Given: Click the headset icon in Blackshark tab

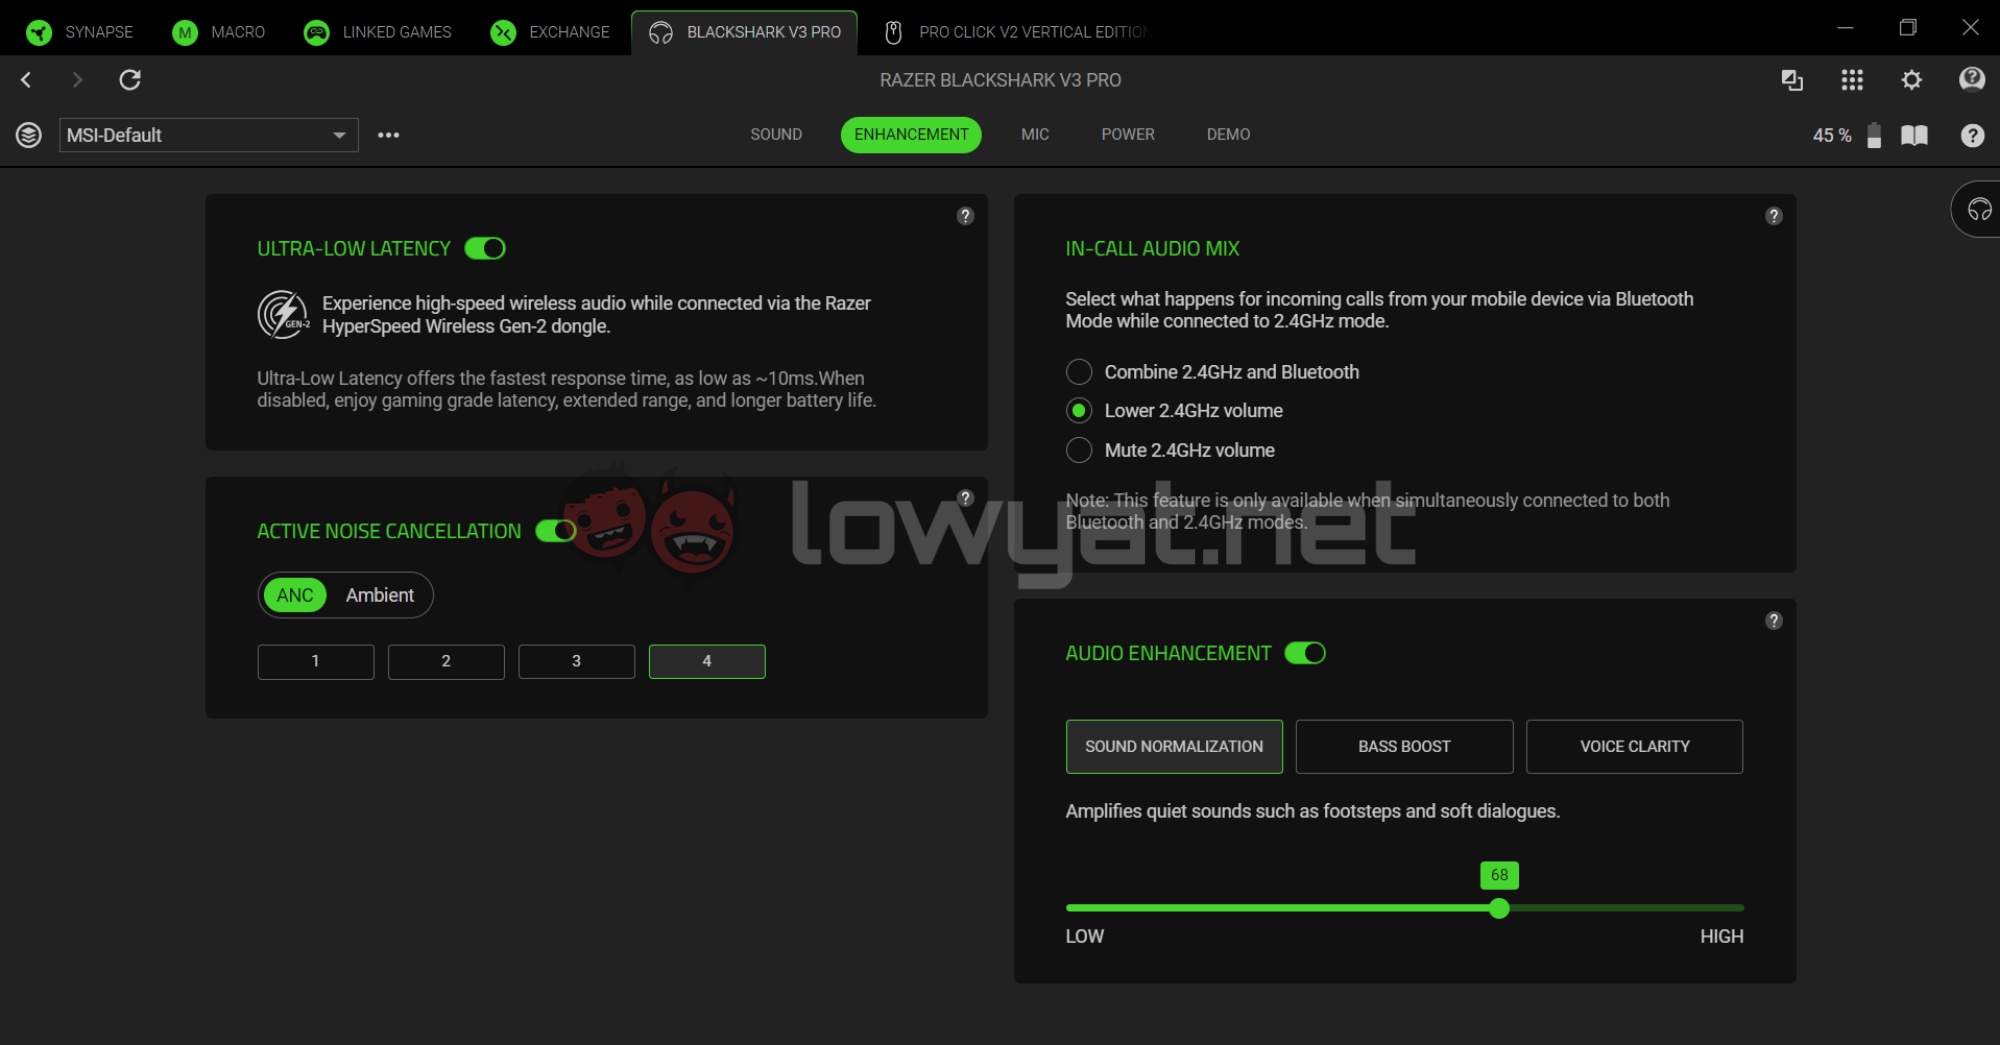Looking at the screenshot, I should 661,33.
